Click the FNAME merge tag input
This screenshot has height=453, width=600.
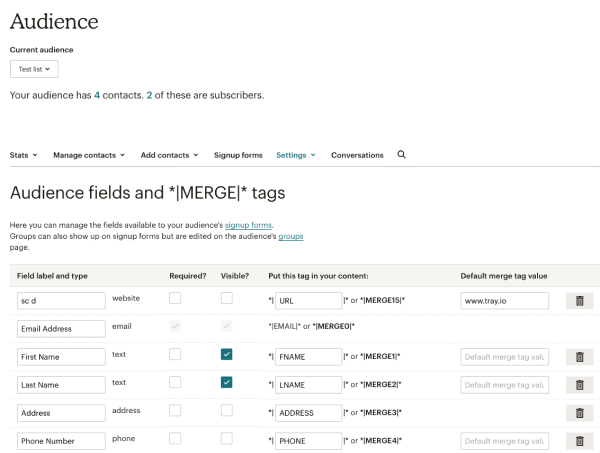308,356
